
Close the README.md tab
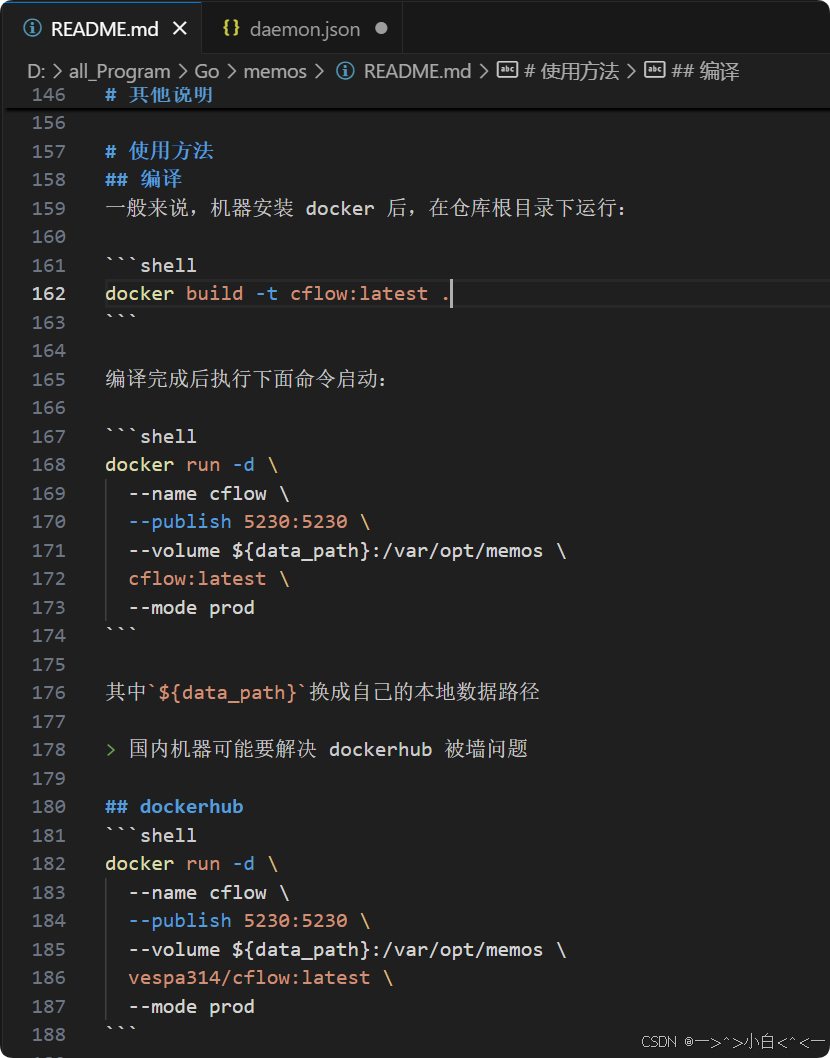click(180, 29)
